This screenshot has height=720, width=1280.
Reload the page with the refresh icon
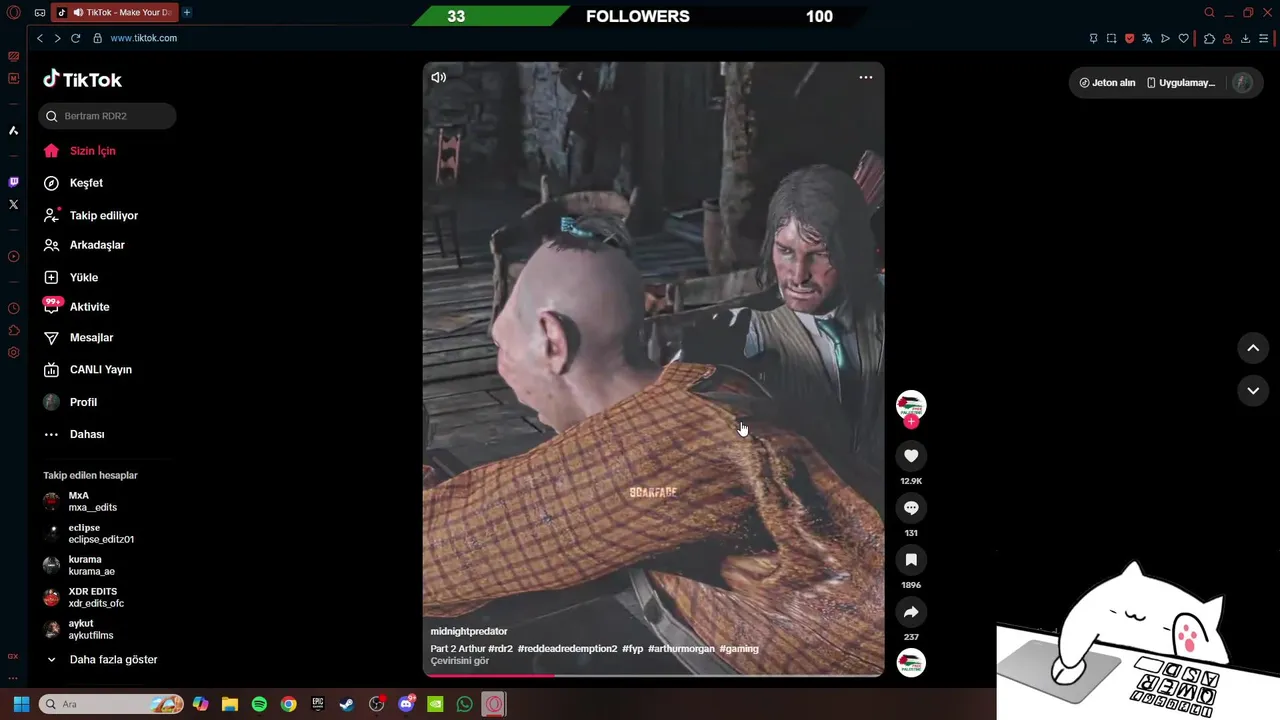(x=75, y=38)
